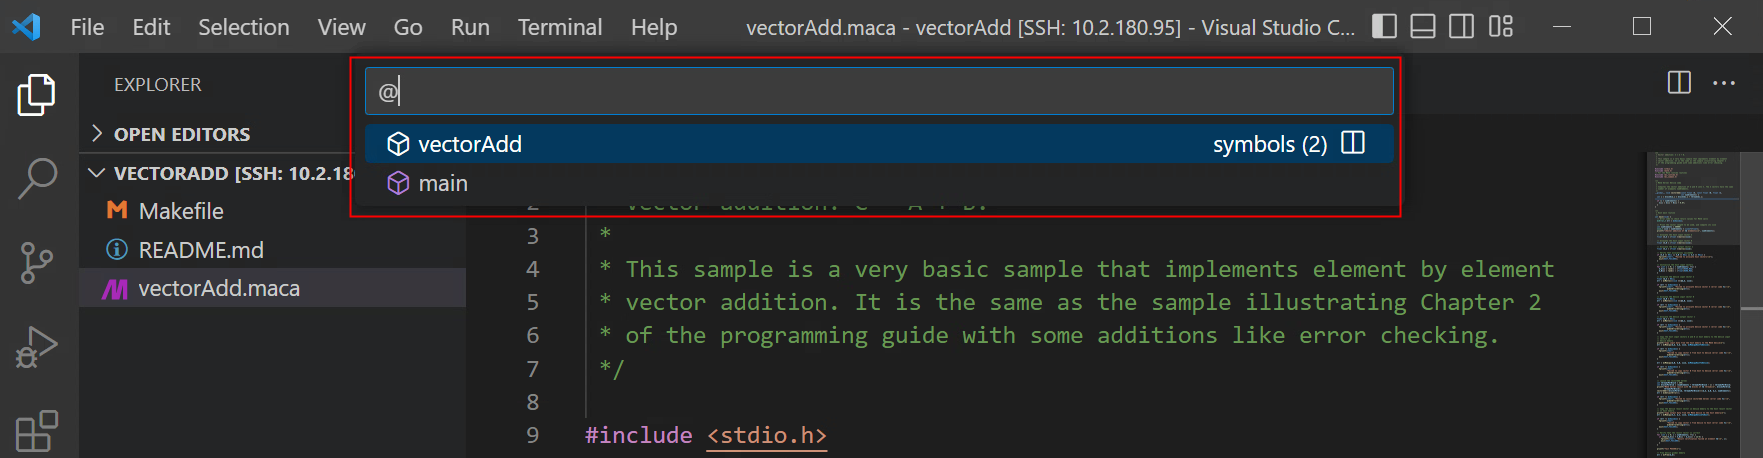Toggle the secondary side bar

coord(1462,27)
